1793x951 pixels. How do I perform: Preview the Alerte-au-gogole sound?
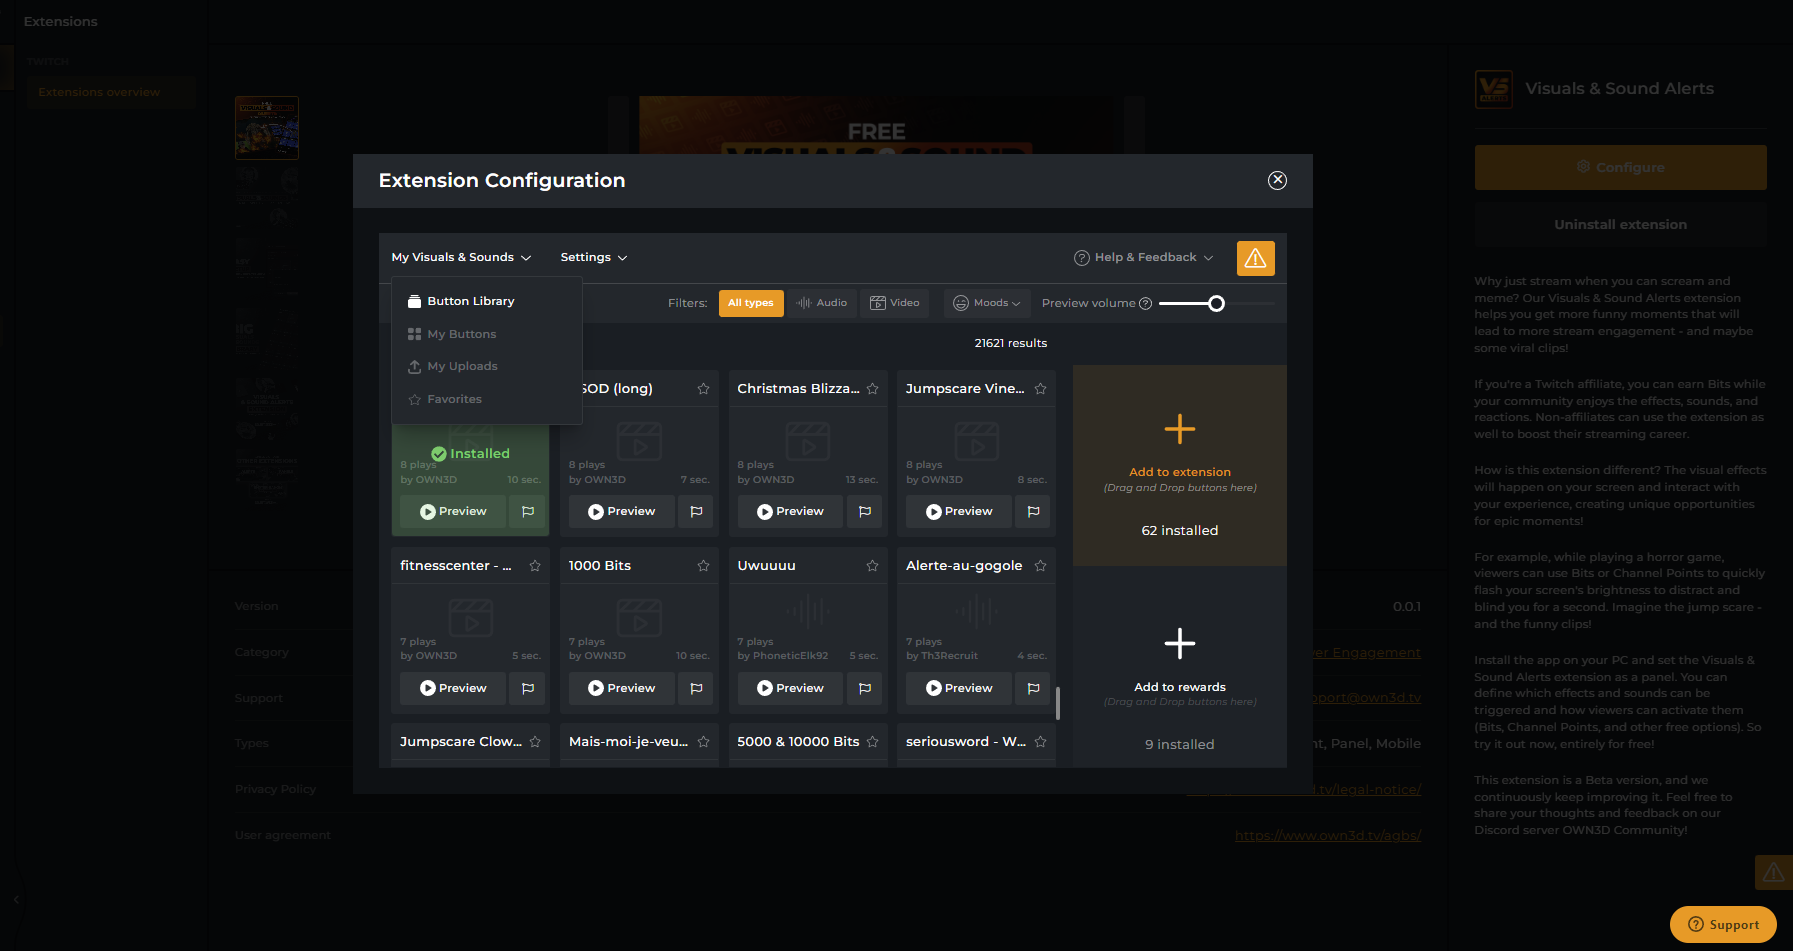[x=959, y=688]
